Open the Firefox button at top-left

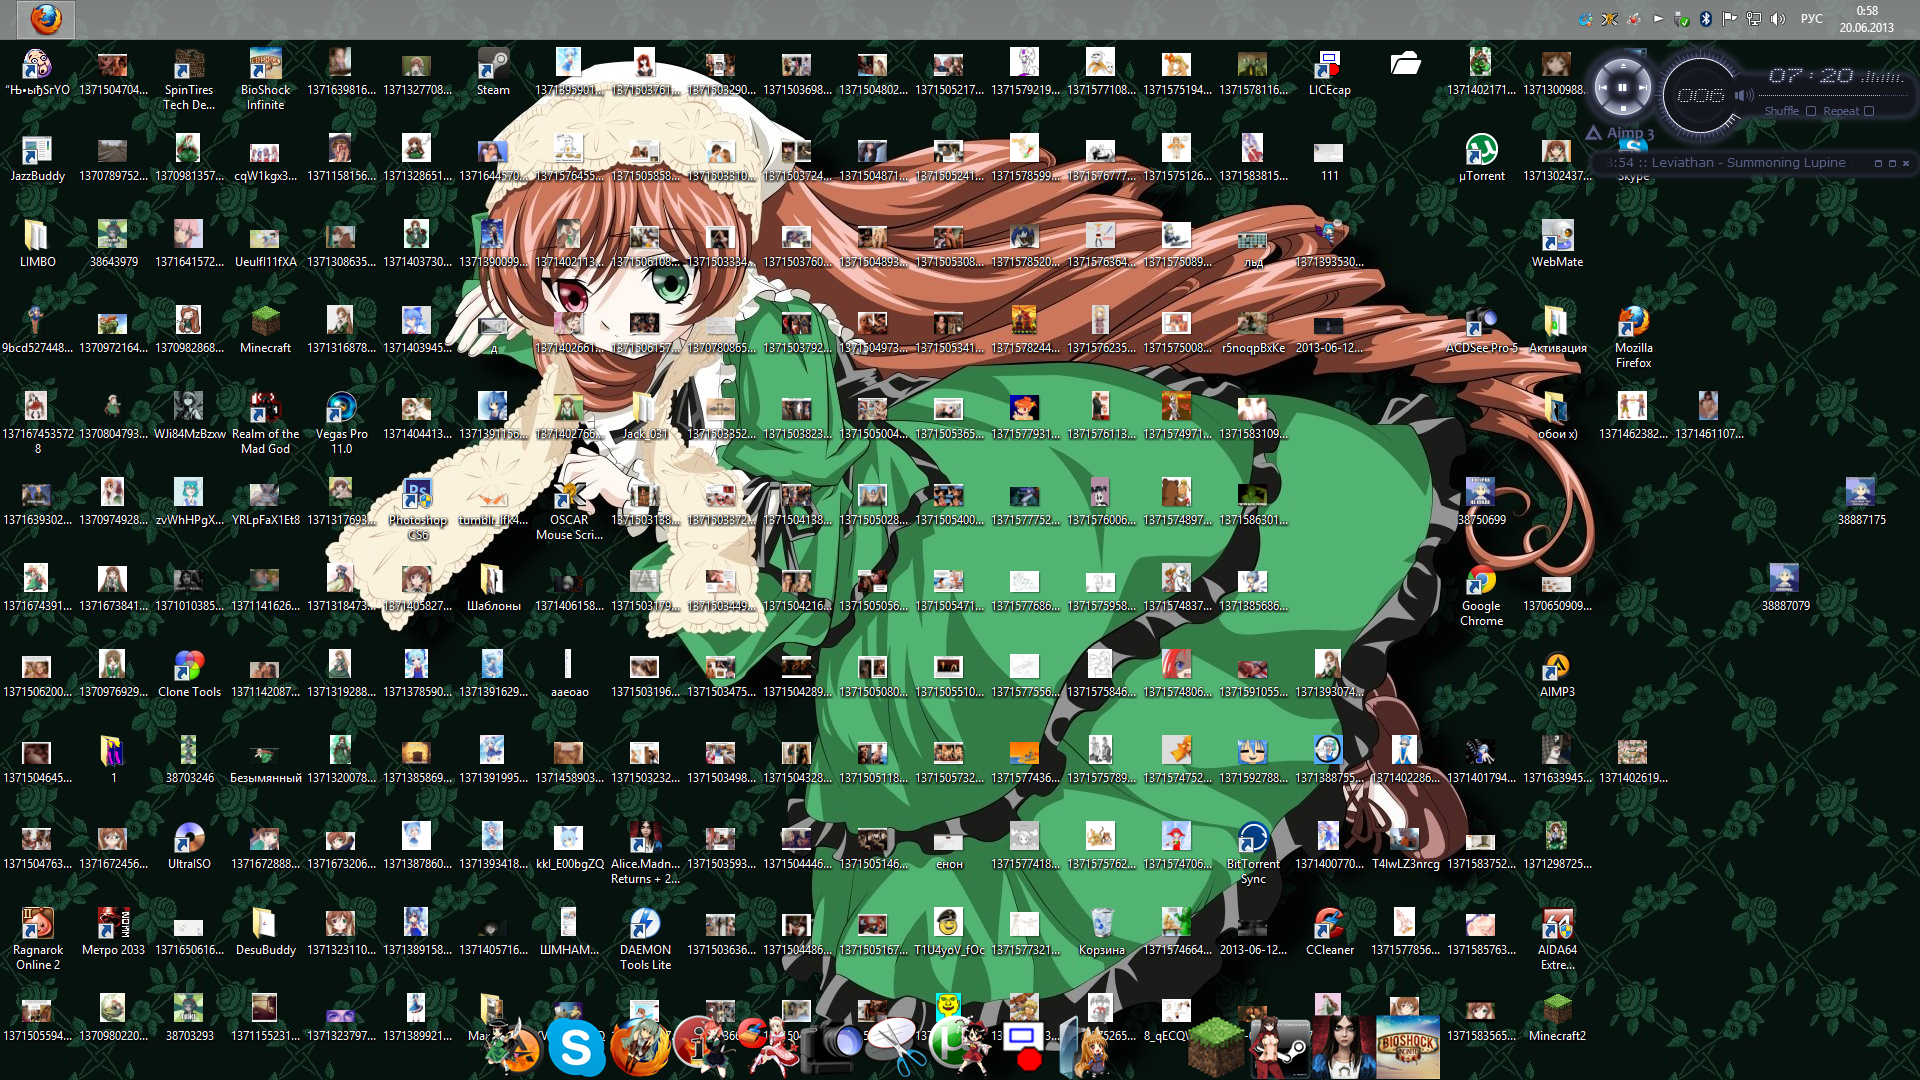point(45,19)
